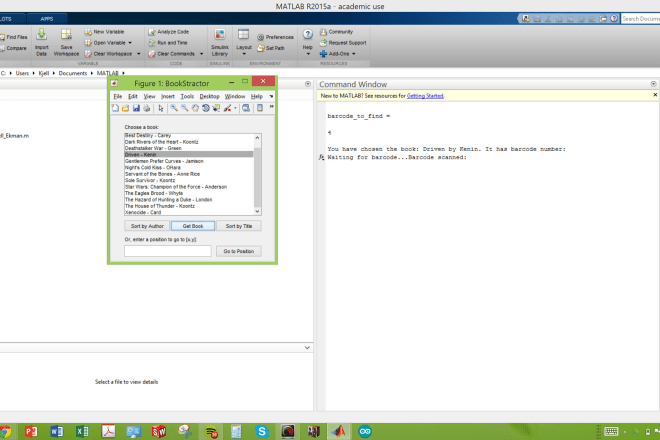Click the Print Figure icon in figure toolbar

pos(146,108)
